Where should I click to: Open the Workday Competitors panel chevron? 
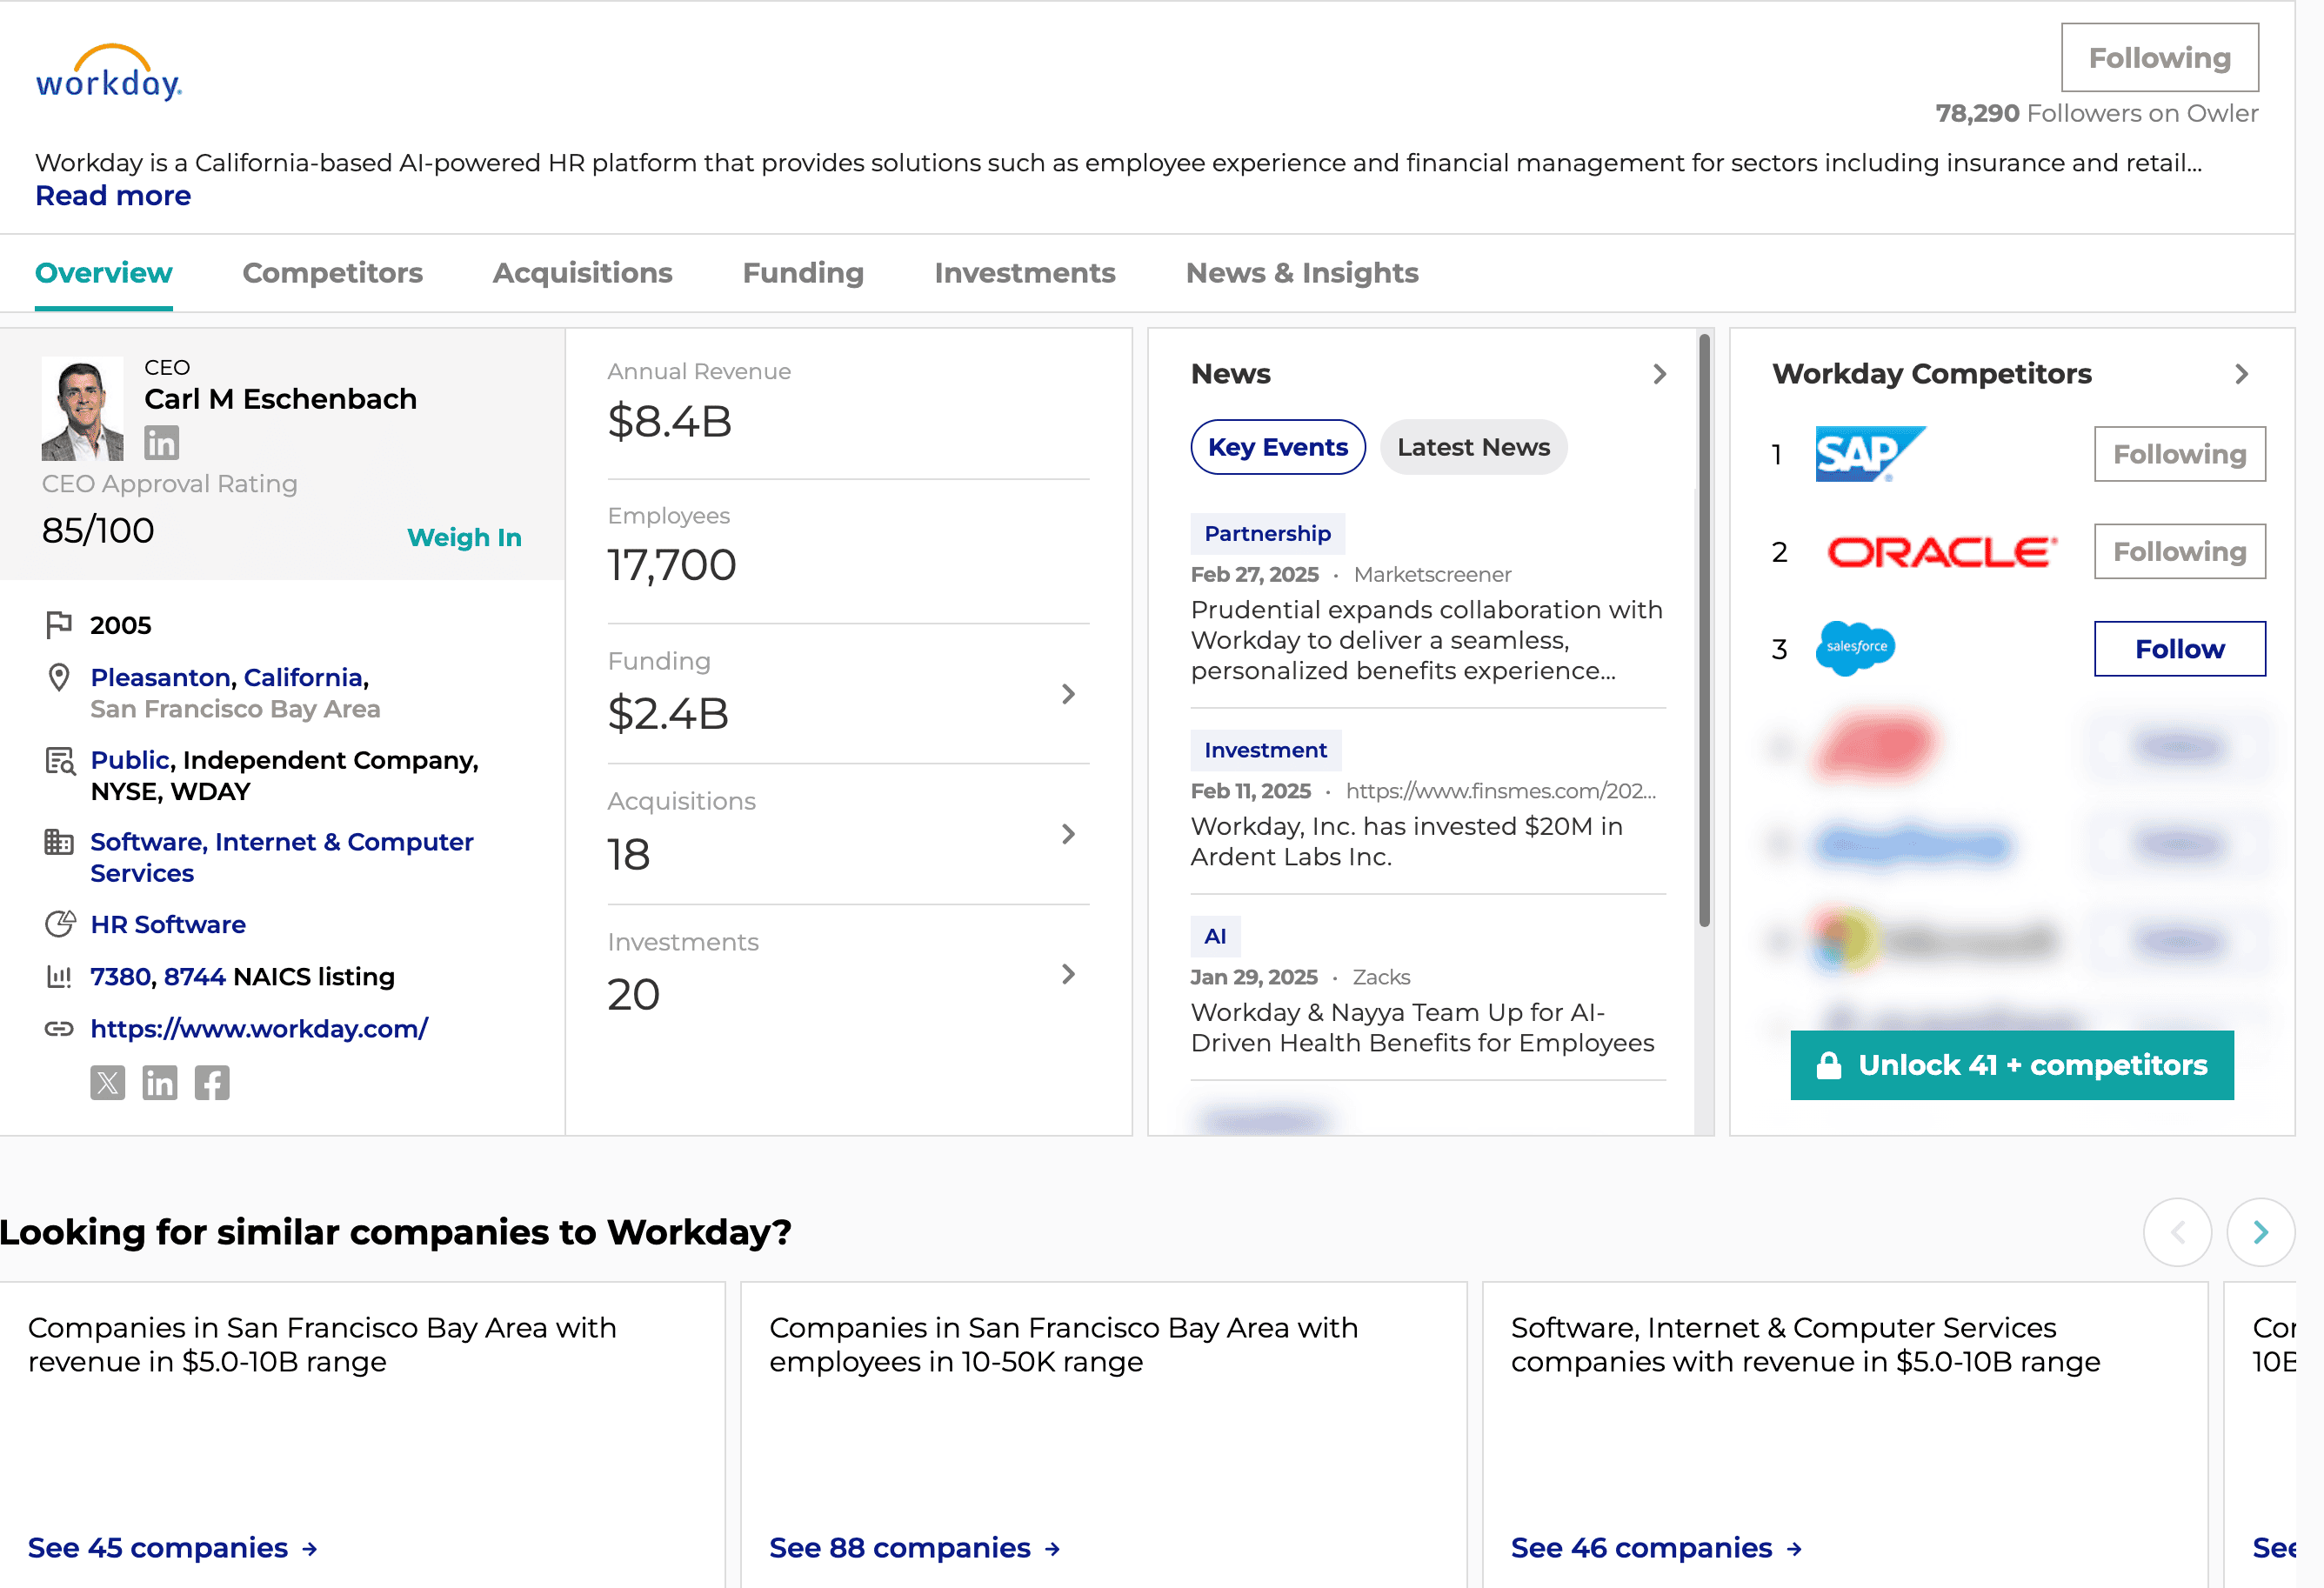(2242, 374)
